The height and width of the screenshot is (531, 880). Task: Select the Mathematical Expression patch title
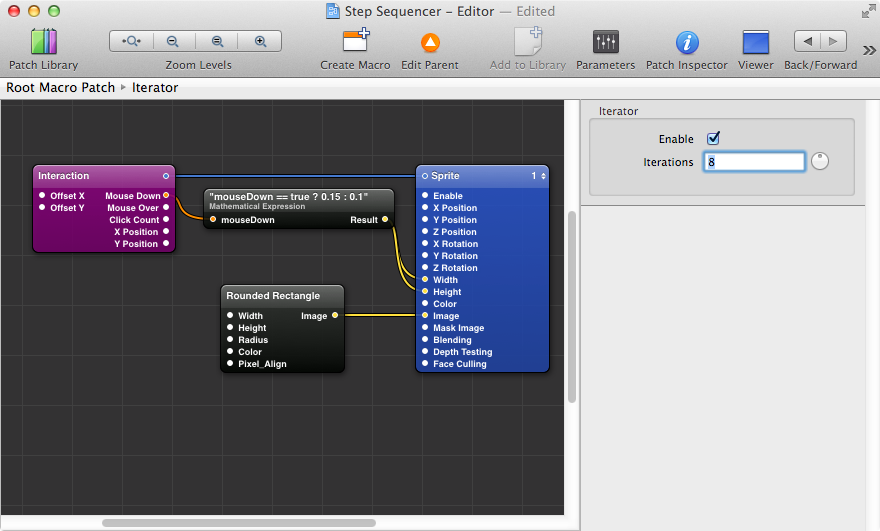coord(288,197)
